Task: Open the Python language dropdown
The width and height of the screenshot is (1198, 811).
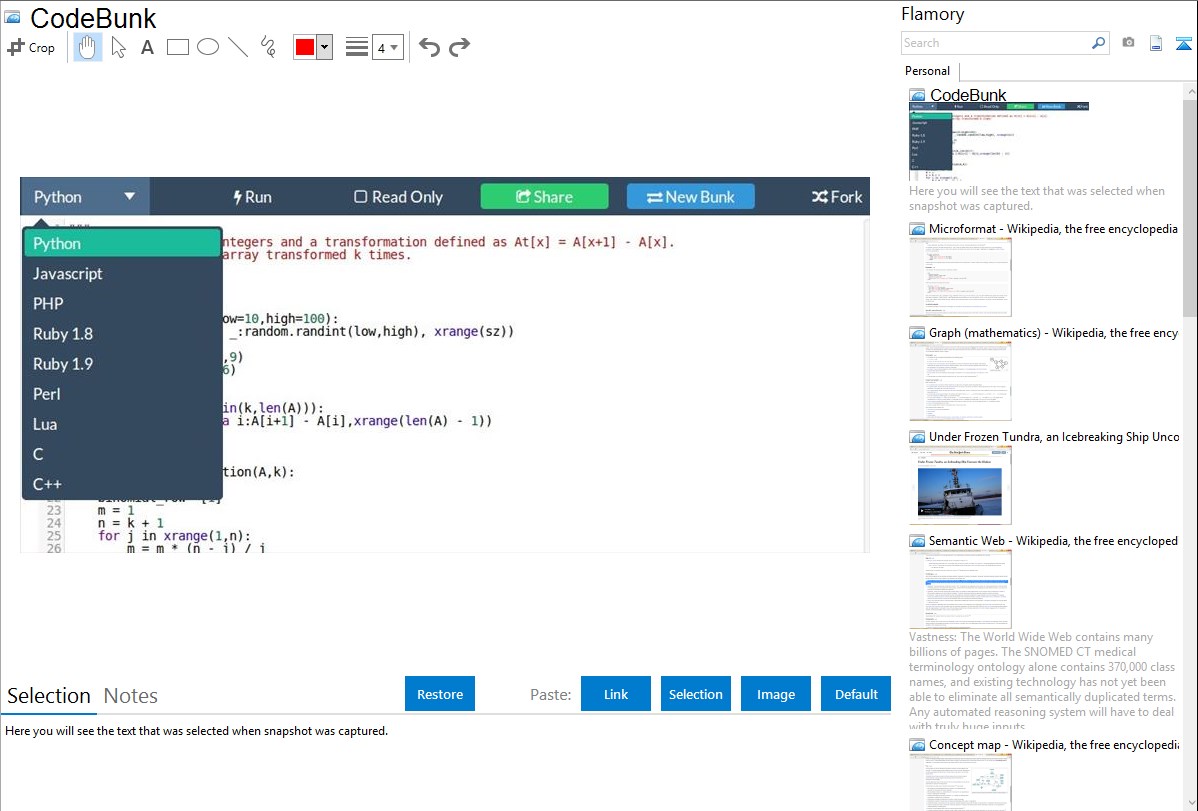Action: pyautogui.click(x=84, y=197)
